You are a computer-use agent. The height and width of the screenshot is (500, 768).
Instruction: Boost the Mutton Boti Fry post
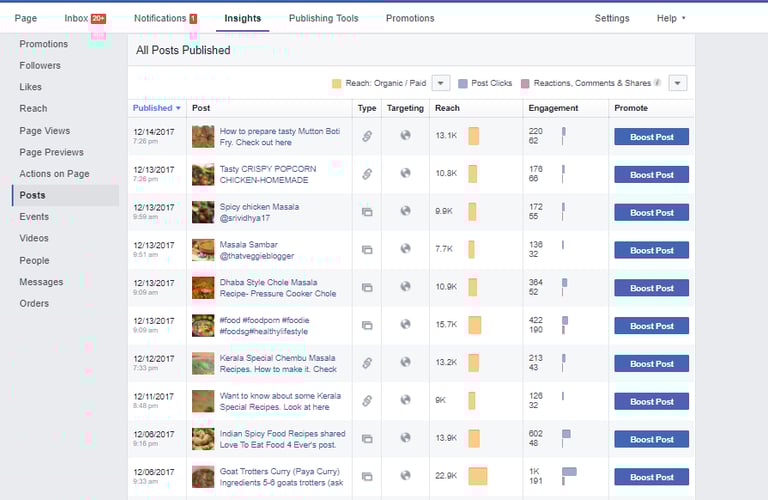[651, 137]
